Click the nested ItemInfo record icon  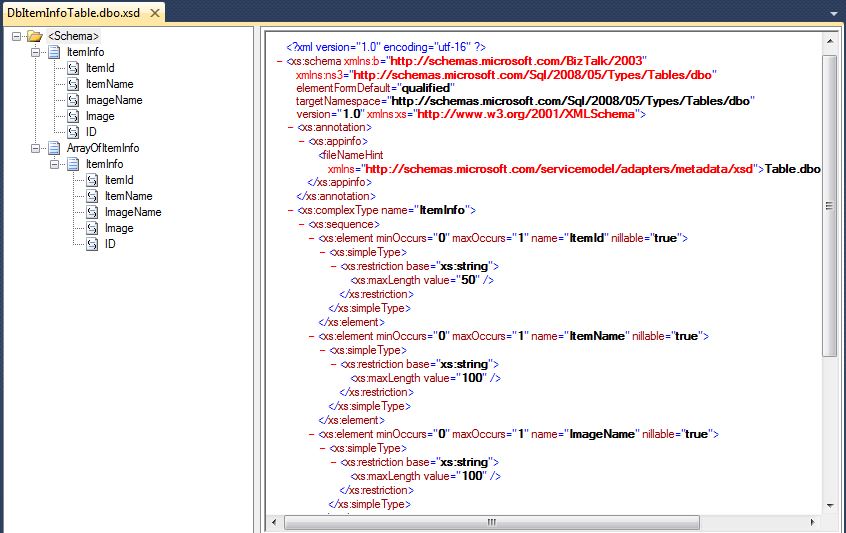click(x=73, y=164)
